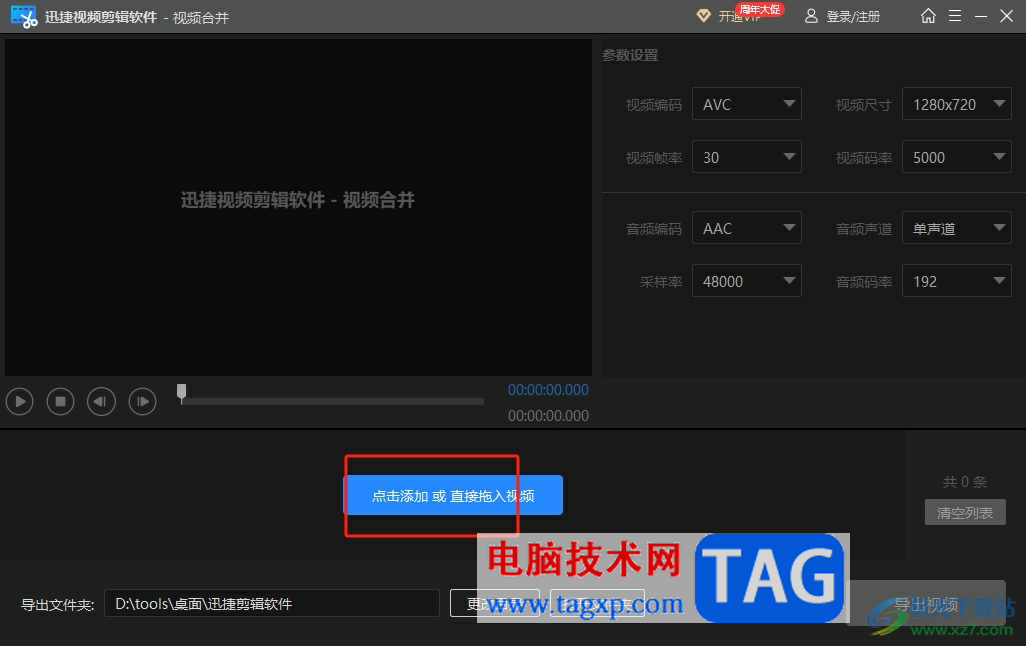Click the play button
Image resolution: width=1026 pixels, height=646 pixels.
coord(20,401)
